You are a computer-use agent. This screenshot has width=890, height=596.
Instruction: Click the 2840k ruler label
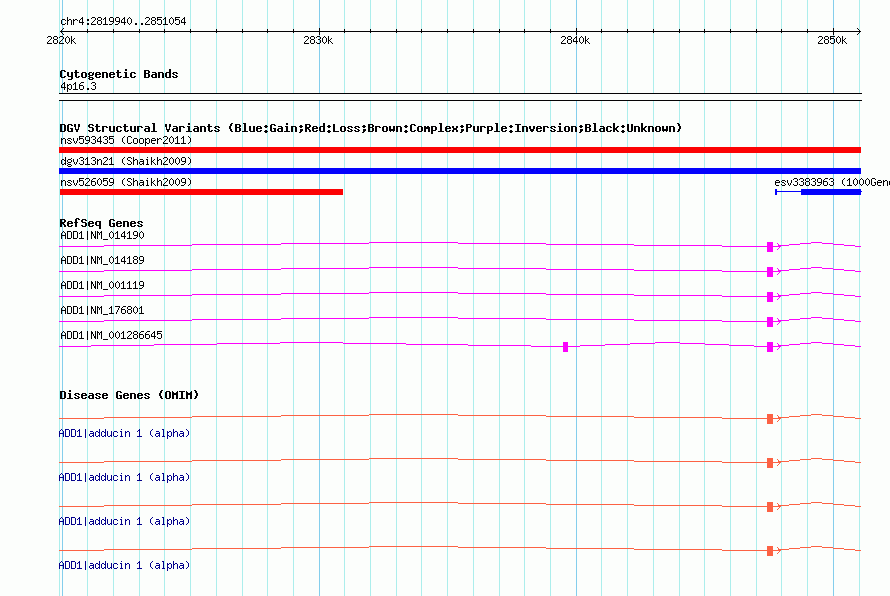[575, 40]
